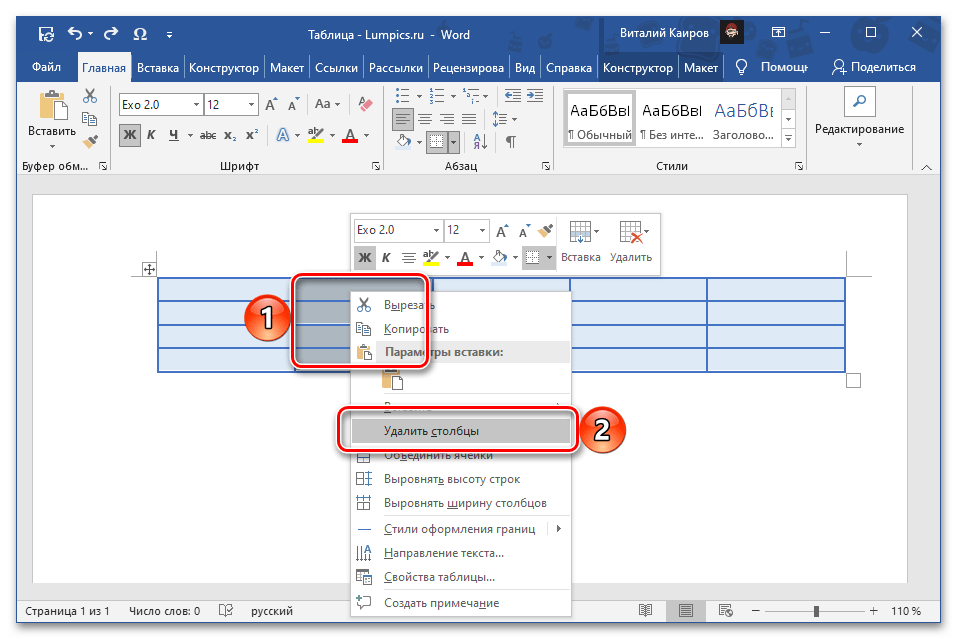957x639 pixels.
Task: Switch to the Ссылки ribbon tab
Action: click(x=336, y=68)
